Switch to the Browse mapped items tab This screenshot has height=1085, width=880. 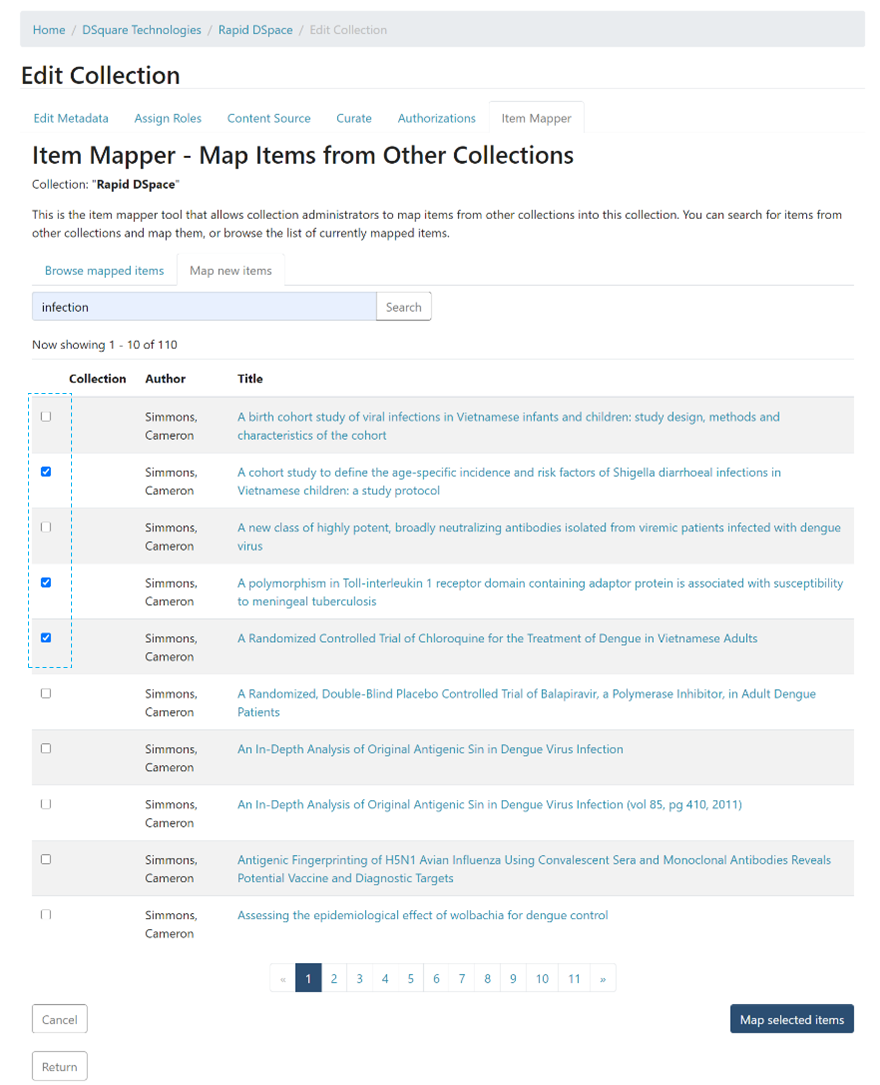tap(104, 271)
